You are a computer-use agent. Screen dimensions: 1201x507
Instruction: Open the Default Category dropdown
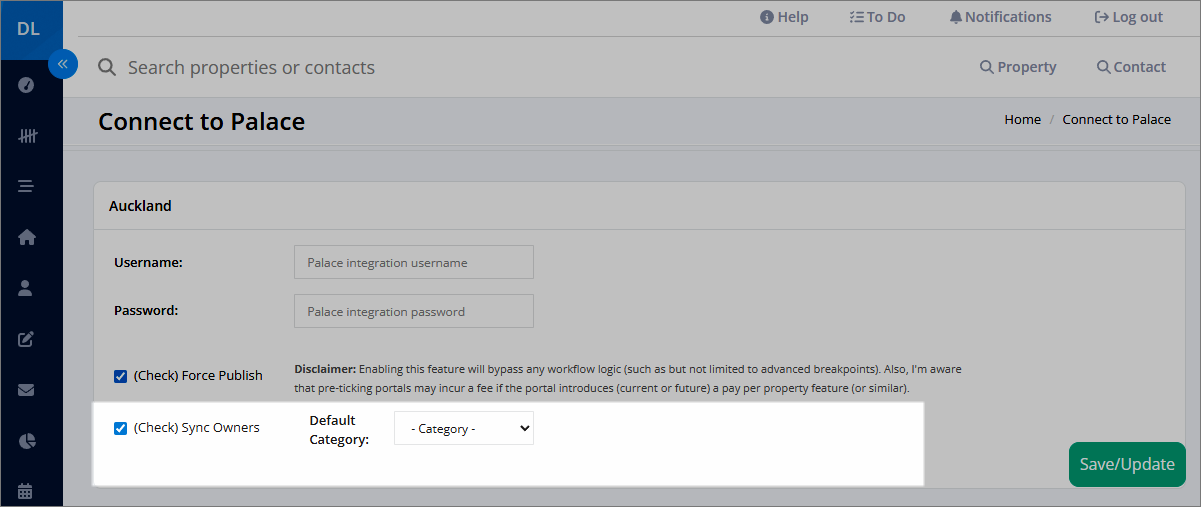pos(464,428)
